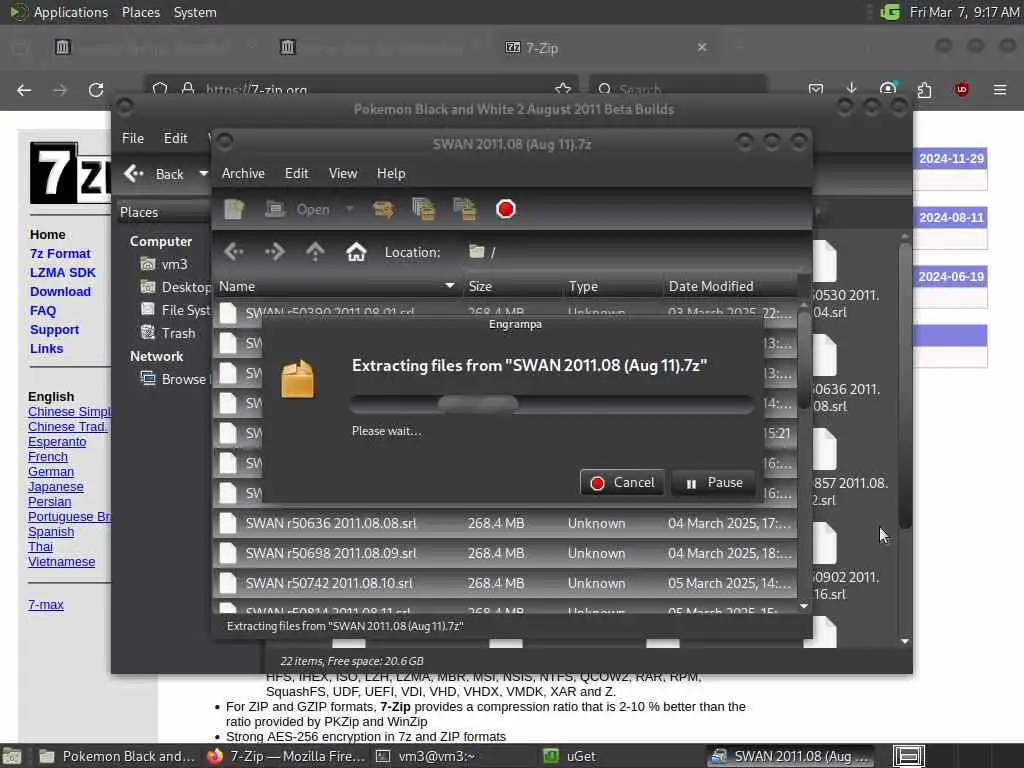Open the 7-max link
The height and width of the screenshot is (768, 1024).
point(46,605)
